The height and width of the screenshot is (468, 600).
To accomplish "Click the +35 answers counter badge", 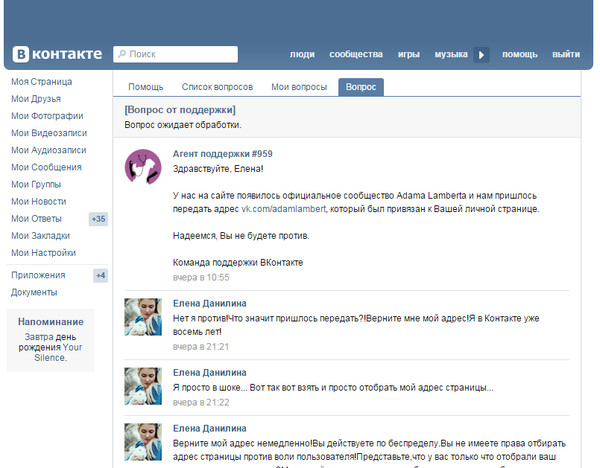I will [98, 219].
